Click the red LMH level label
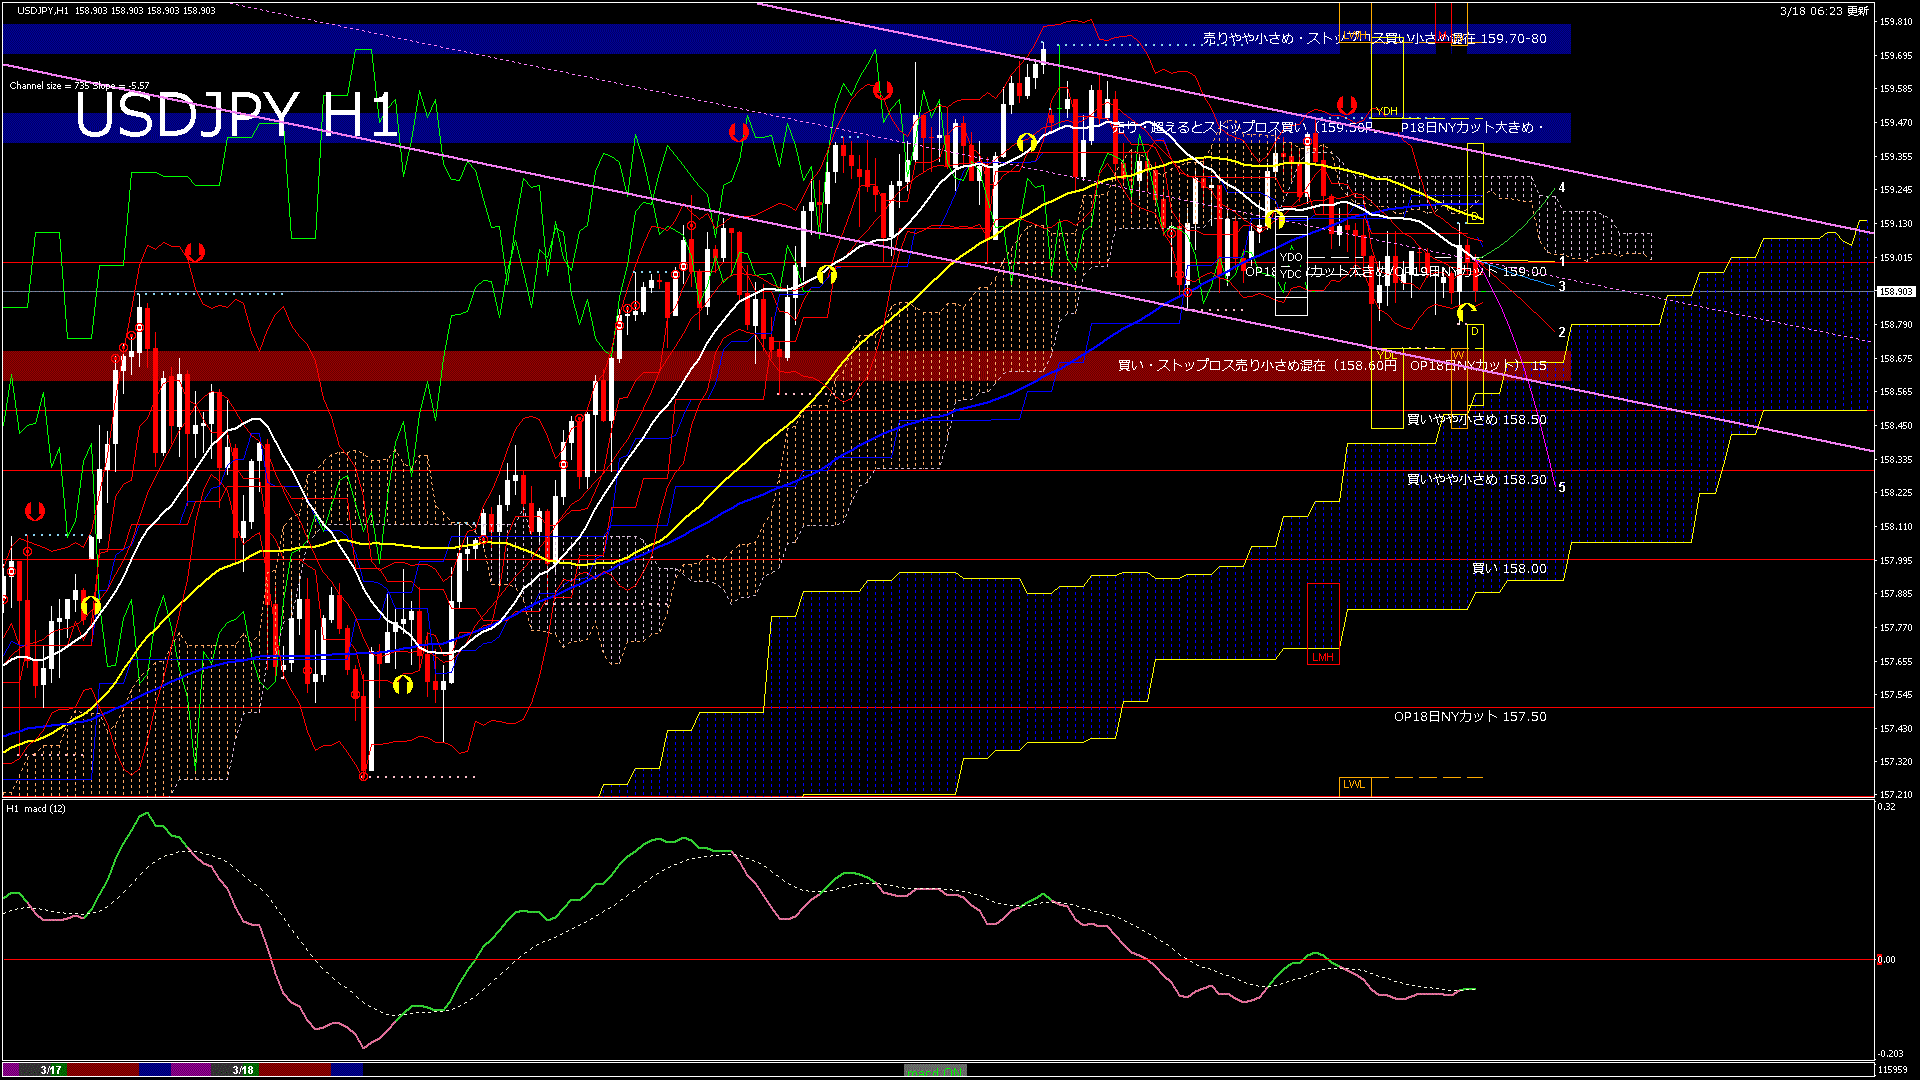Viewport: 1920px width, 1080px height. 1323,657
